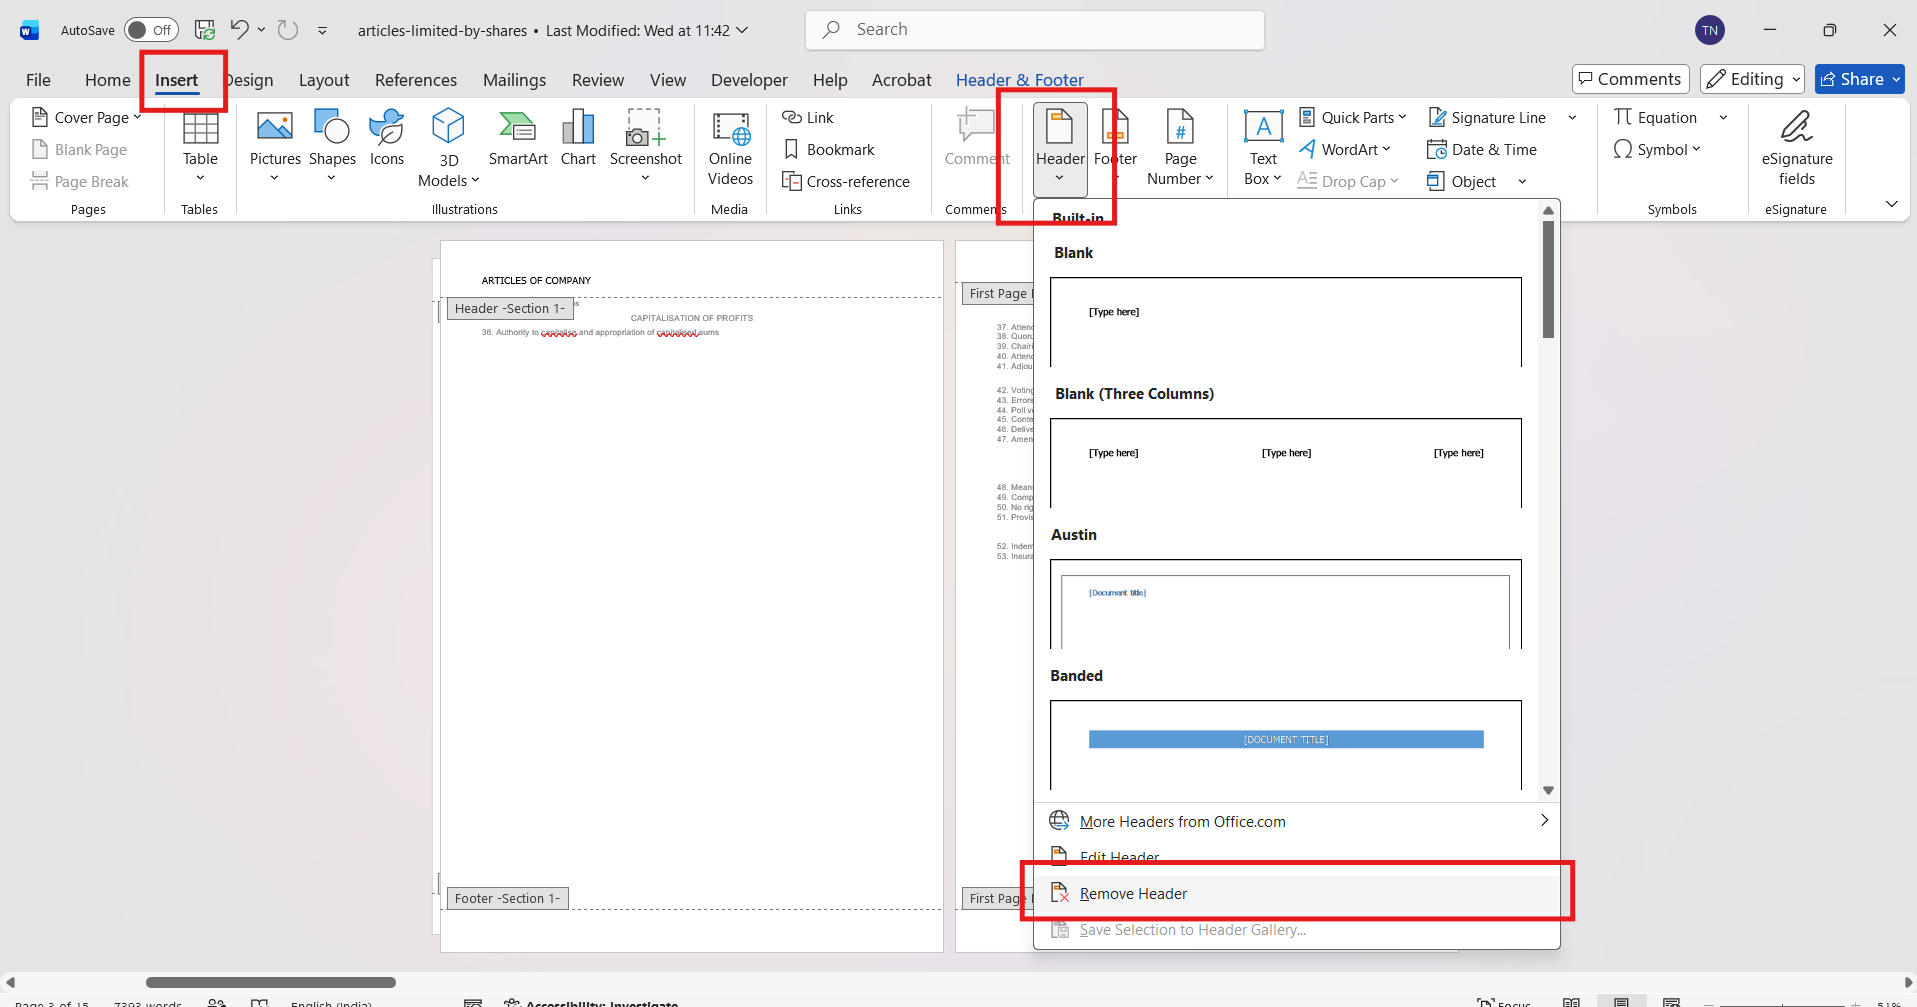Viewport: 1917px width, 1007px height.
Task: Expand the Quick Access Toolbar customize arrow
Action: point(322,30)
